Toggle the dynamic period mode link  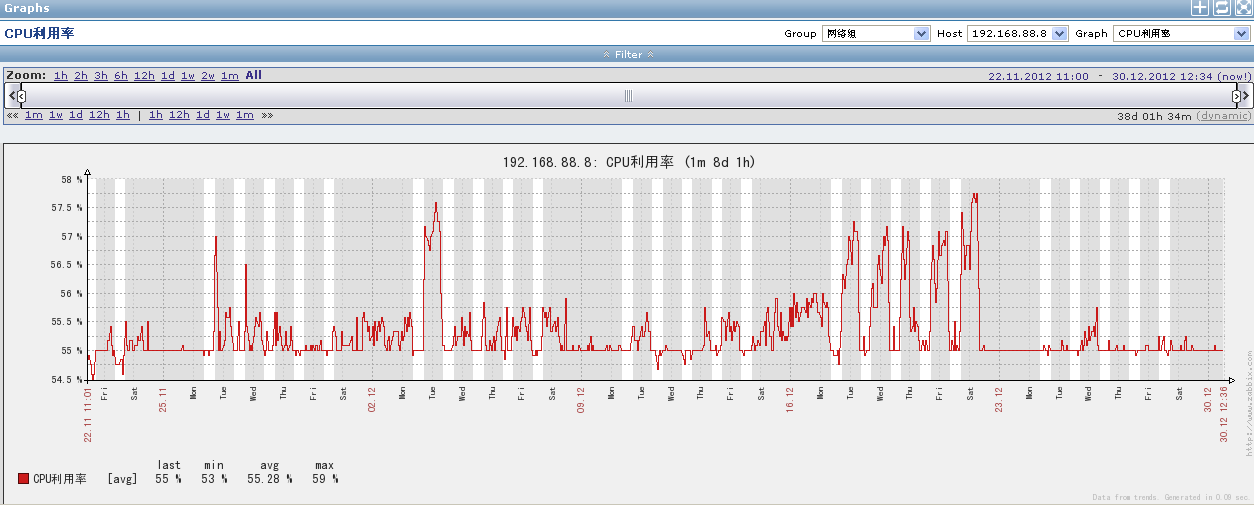click(x=1223, y=116)
